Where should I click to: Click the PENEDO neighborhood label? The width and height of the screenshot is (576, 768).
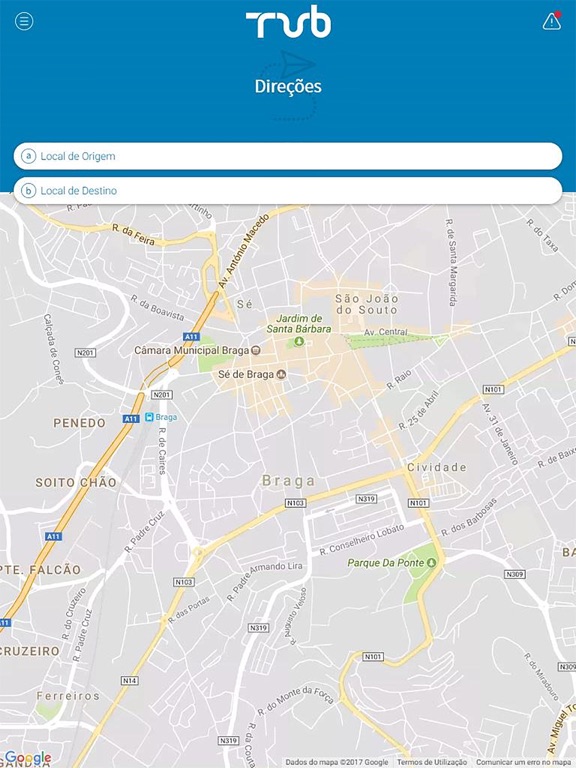[79, 423]
